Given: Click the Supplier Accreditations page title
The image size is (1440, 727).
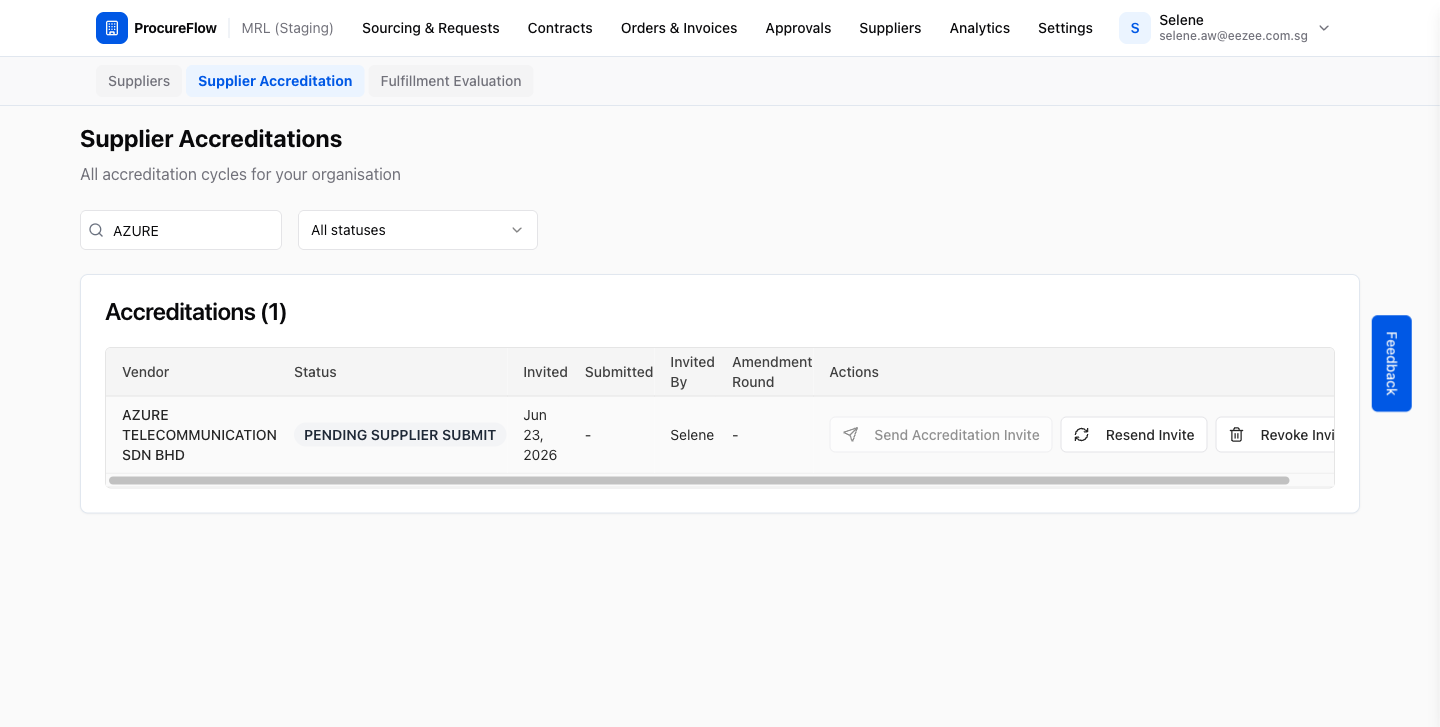Looking at the screenshot, I should [211, 139].
